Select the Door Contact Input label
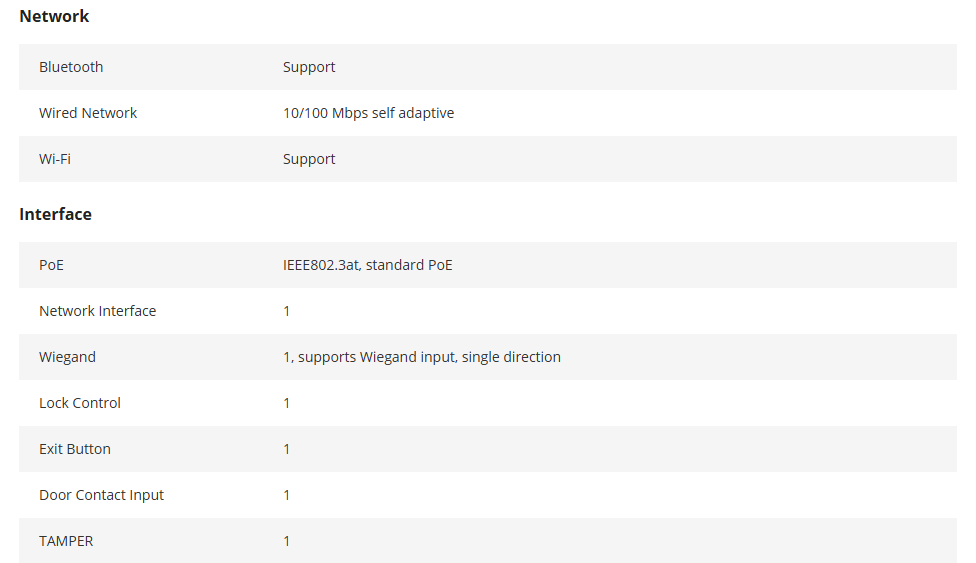This screenshot has width=976, height=563. coord(101,496)
